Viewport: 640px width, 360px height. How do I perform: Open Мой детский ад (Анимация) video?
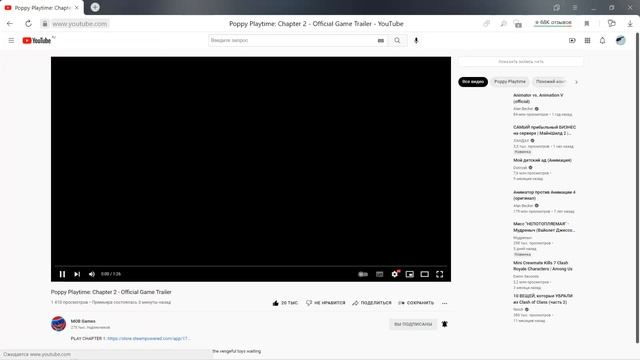[542, 160]
